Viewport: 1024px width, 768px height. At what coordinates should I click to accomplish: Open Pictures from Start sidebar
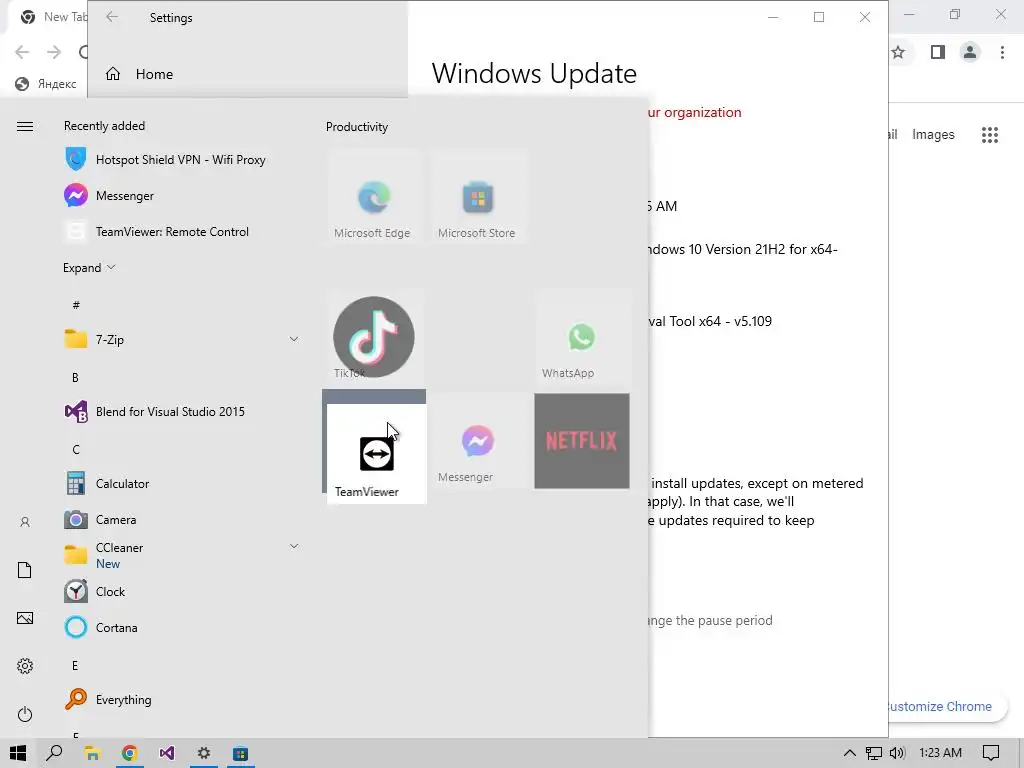coord(25,618)
